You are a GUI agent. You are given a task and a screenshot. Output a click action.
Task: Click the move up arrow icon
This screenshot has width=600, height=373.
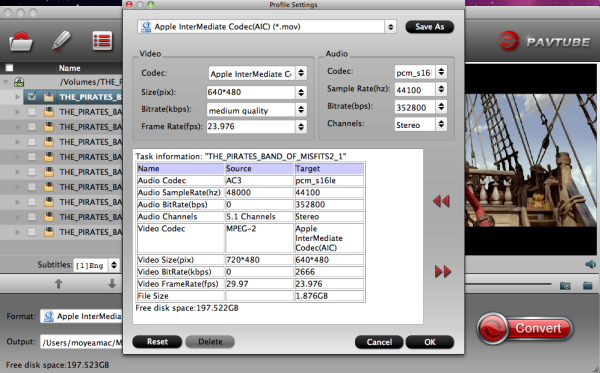coord(58,283)
